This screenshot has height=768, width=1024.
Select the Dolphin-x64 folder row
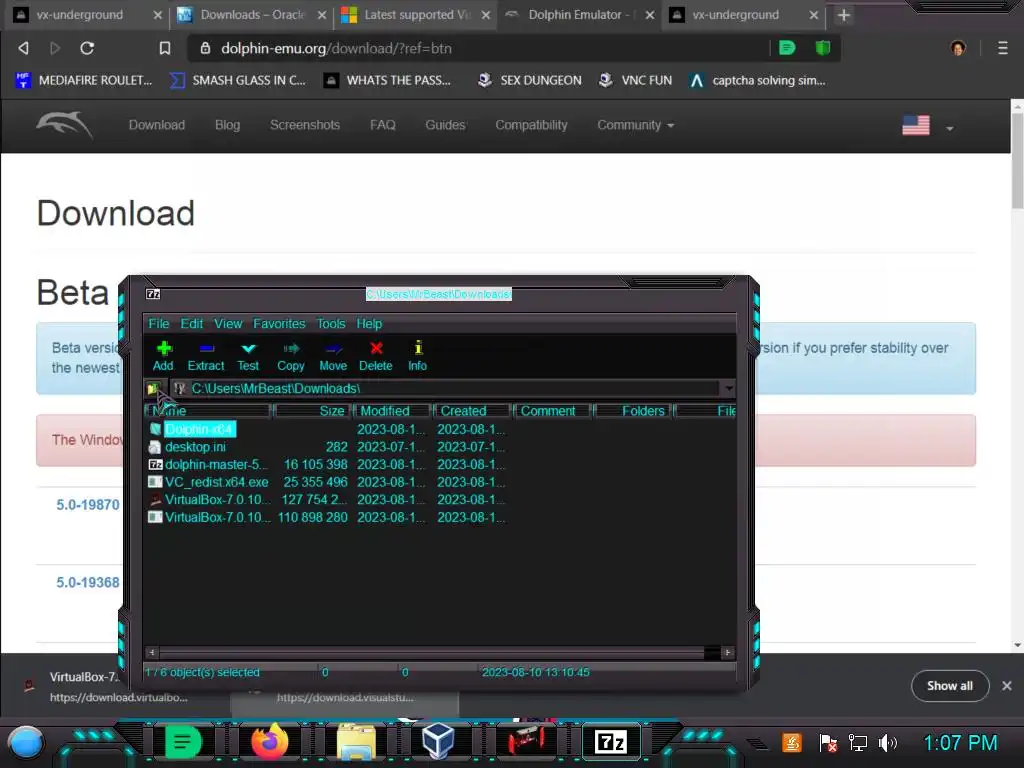[199, 429]
